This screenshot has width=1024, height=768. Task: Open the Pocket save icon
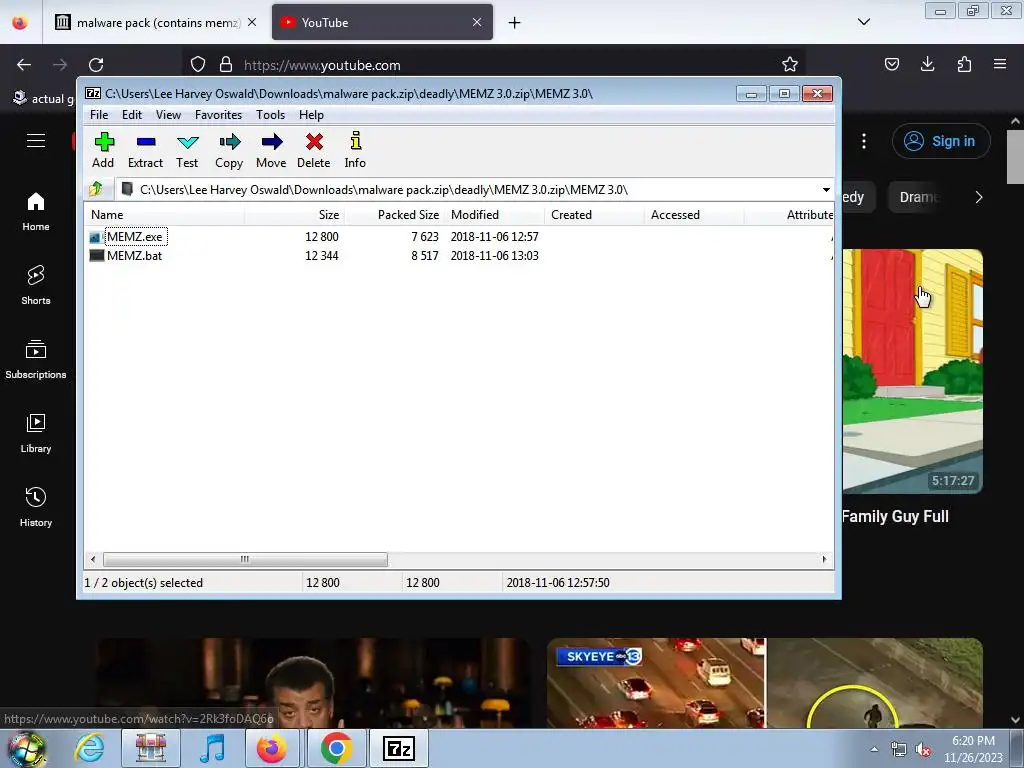pyautogui.click(x=892, y=64)
